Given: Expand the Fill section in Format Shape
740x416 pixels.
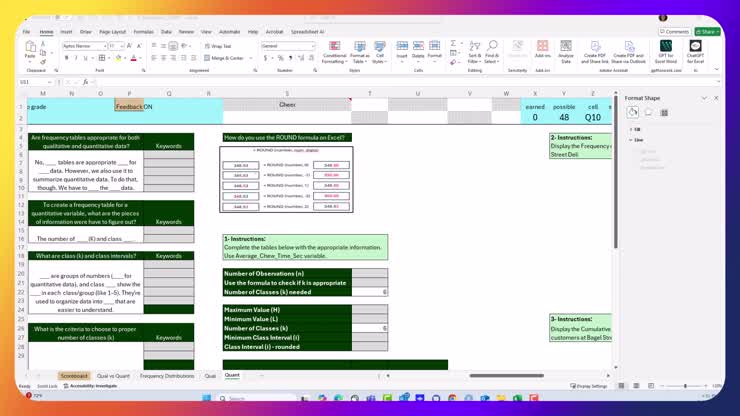Looking at the screenshot, I should [x=636, y=129].
